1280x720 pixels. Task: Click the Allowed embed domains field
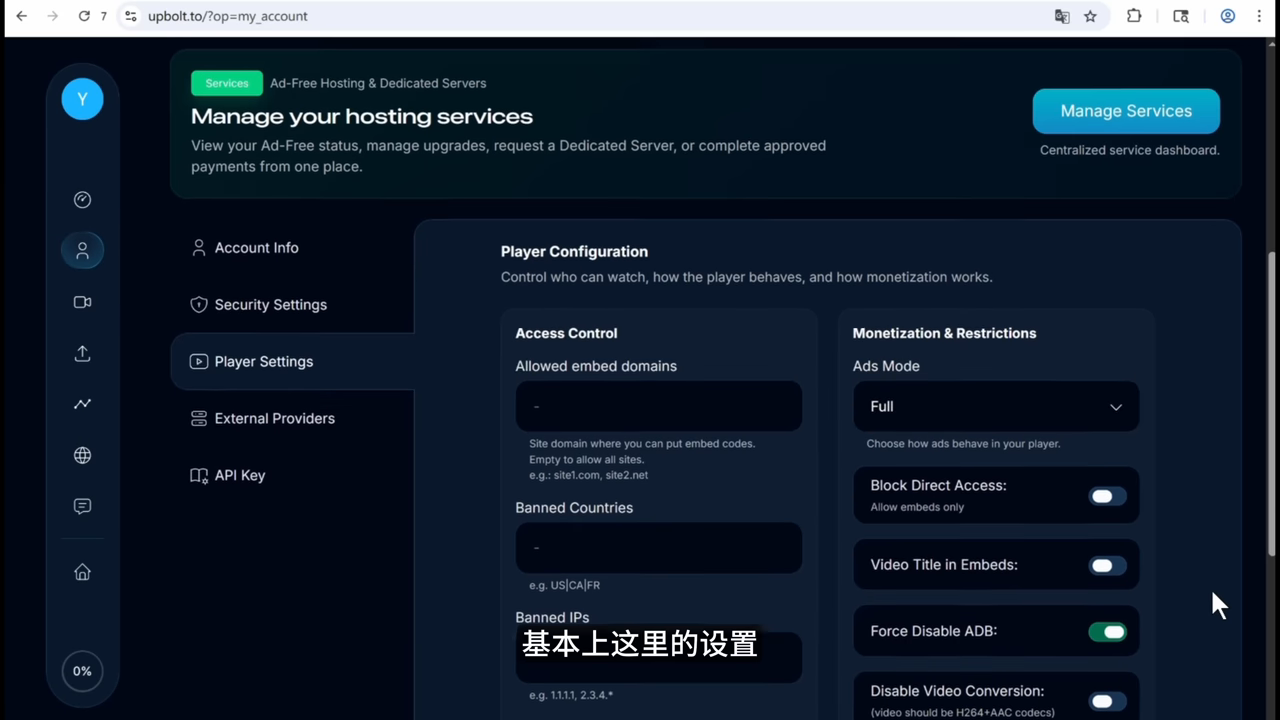click(658, 406)
